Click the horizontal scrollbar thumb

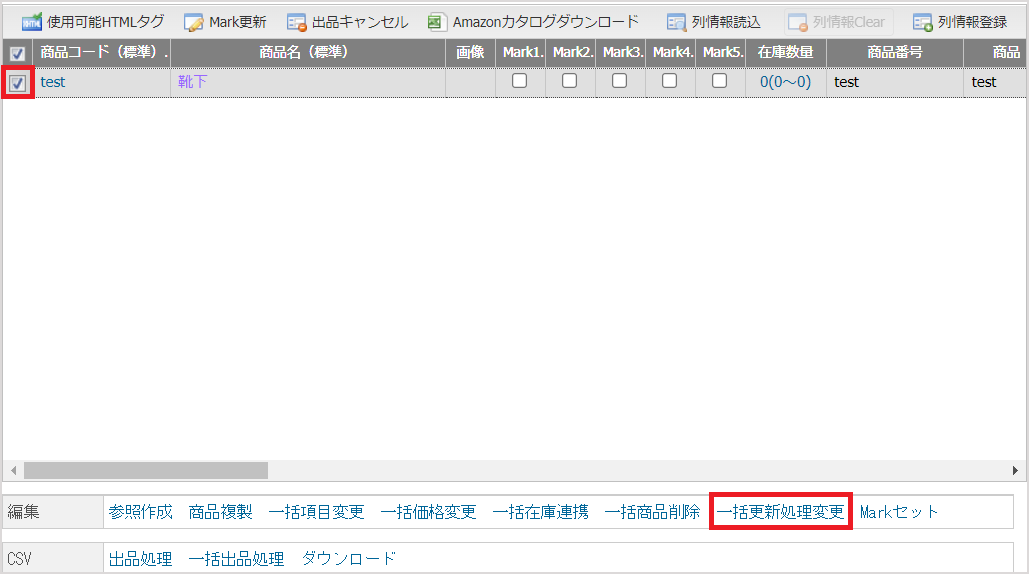pyautogui.click(x=146, y=470)
